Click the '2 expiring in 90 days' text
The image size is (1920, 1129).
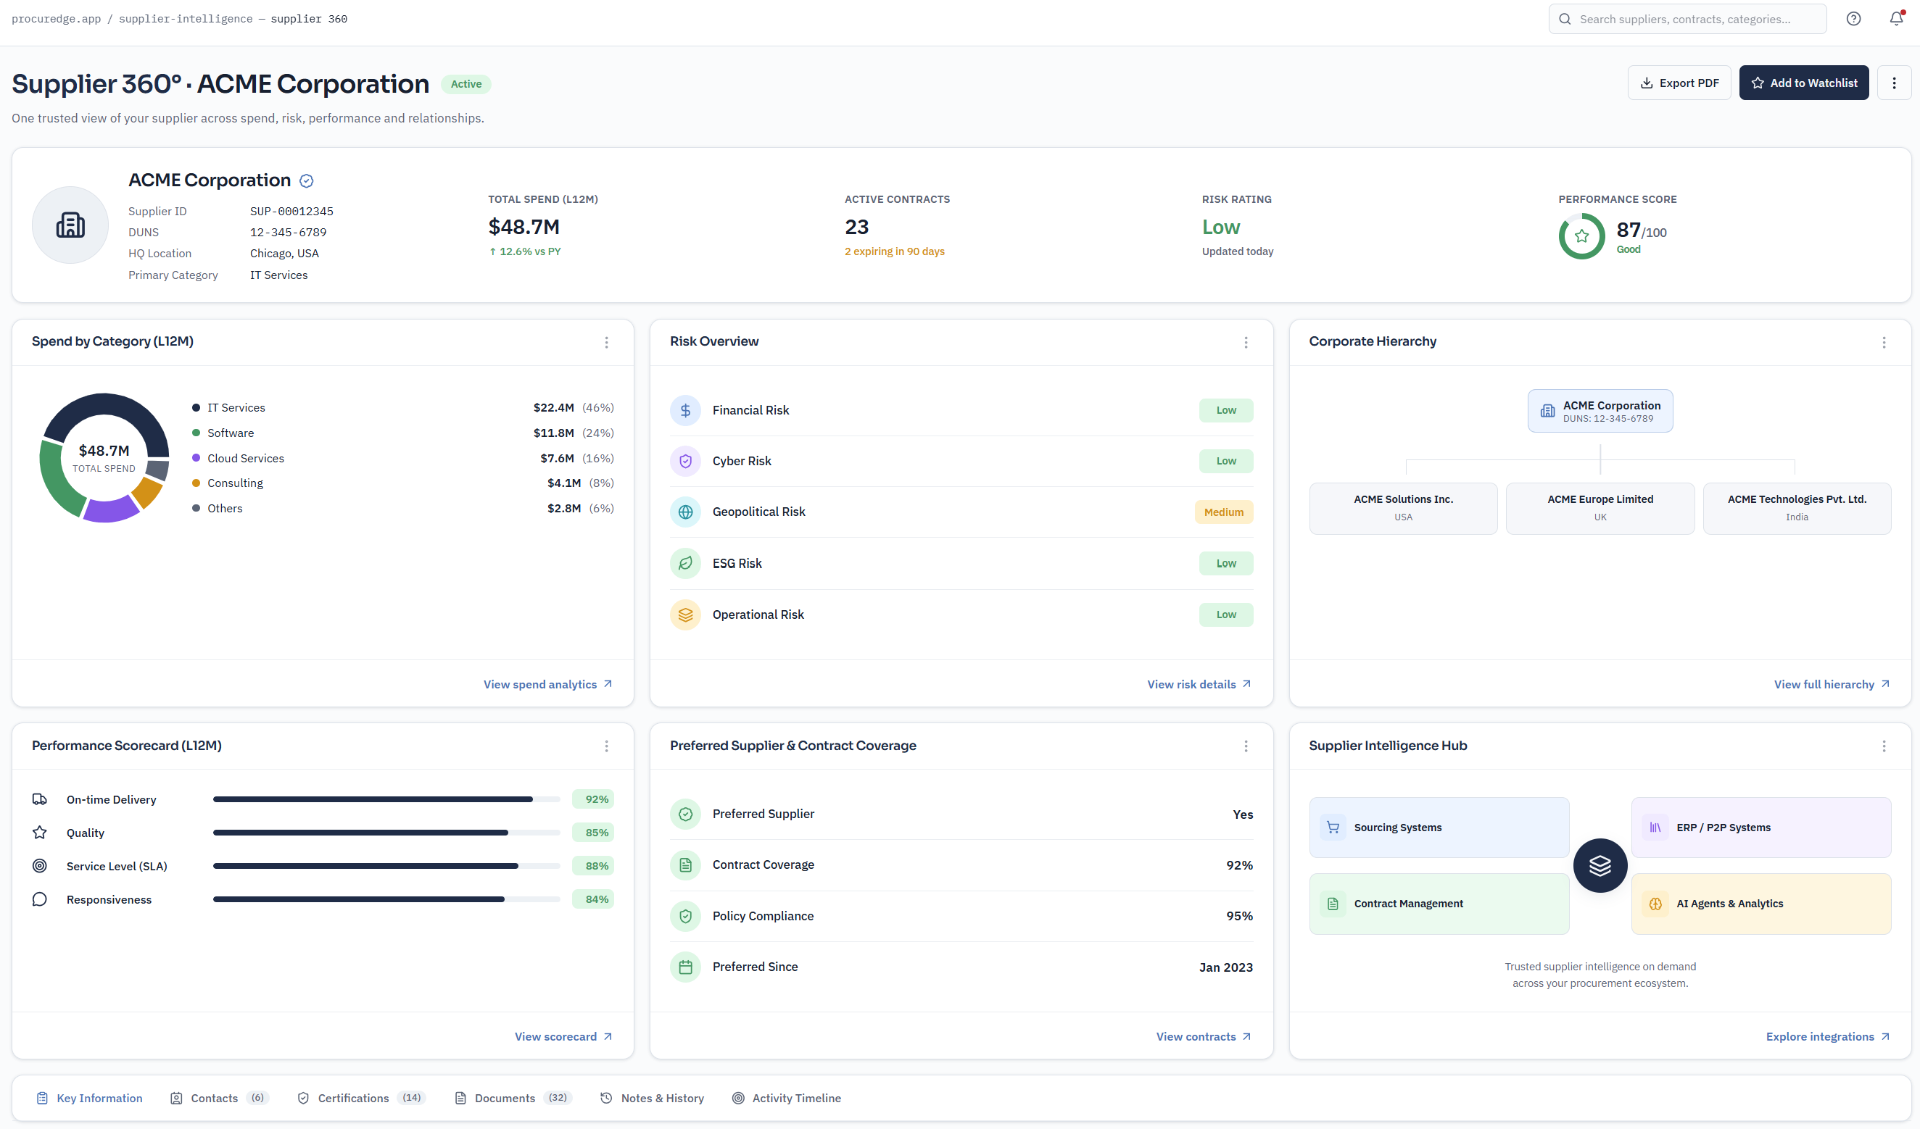894,252
